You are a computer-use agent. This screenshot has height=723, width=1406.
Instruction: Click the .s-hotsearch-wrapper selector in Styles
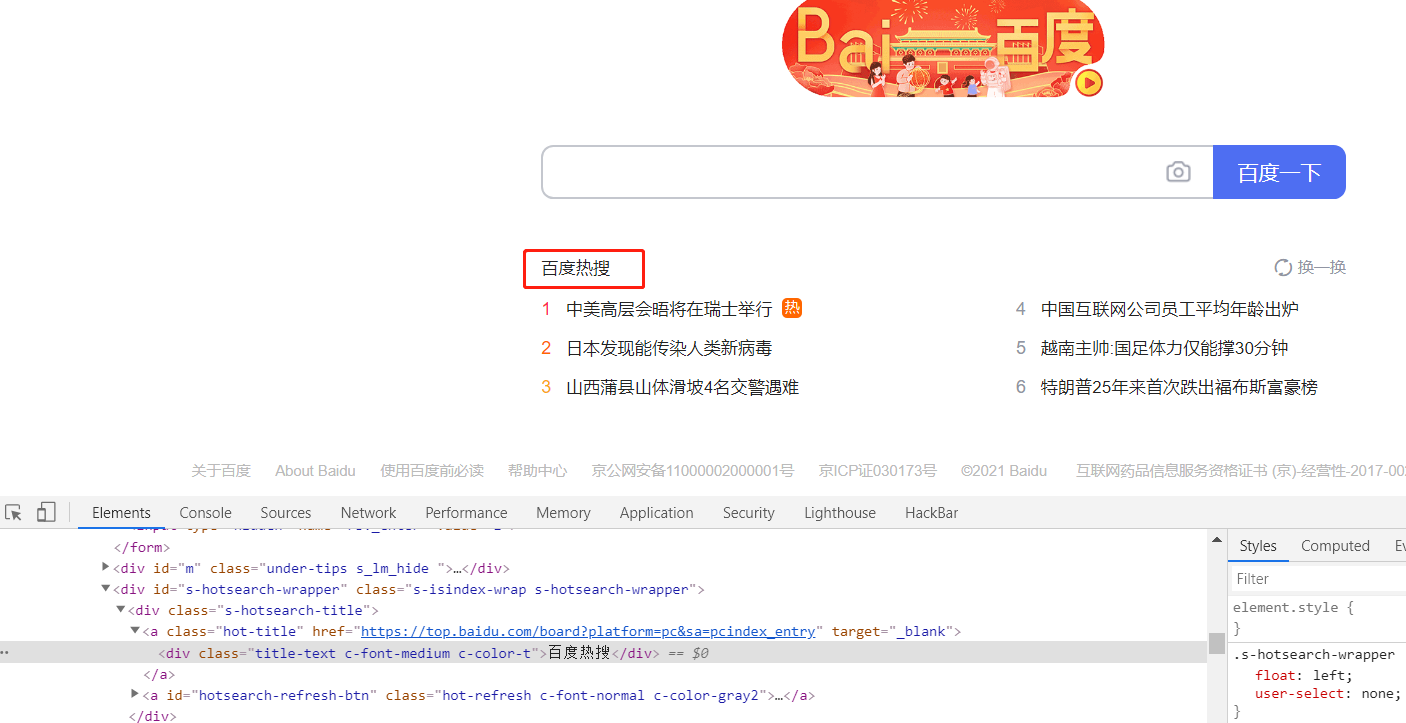coord(1314,654)
